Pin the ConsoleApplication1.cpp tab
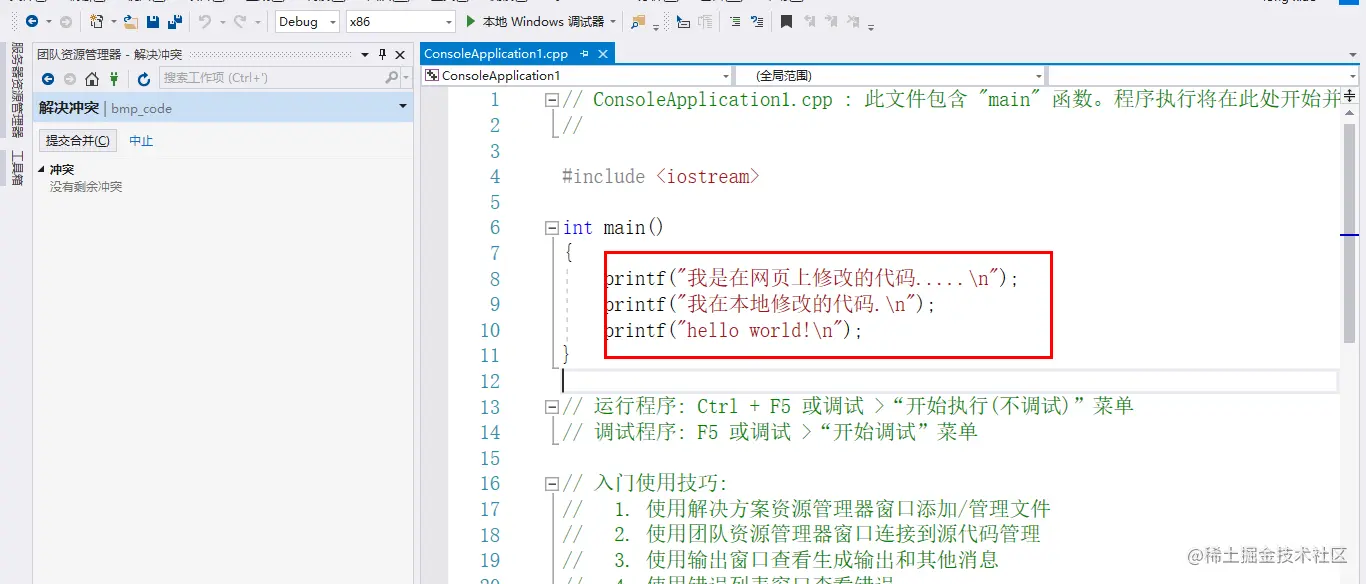This screenshot has width=1366, height=584. 584,54
